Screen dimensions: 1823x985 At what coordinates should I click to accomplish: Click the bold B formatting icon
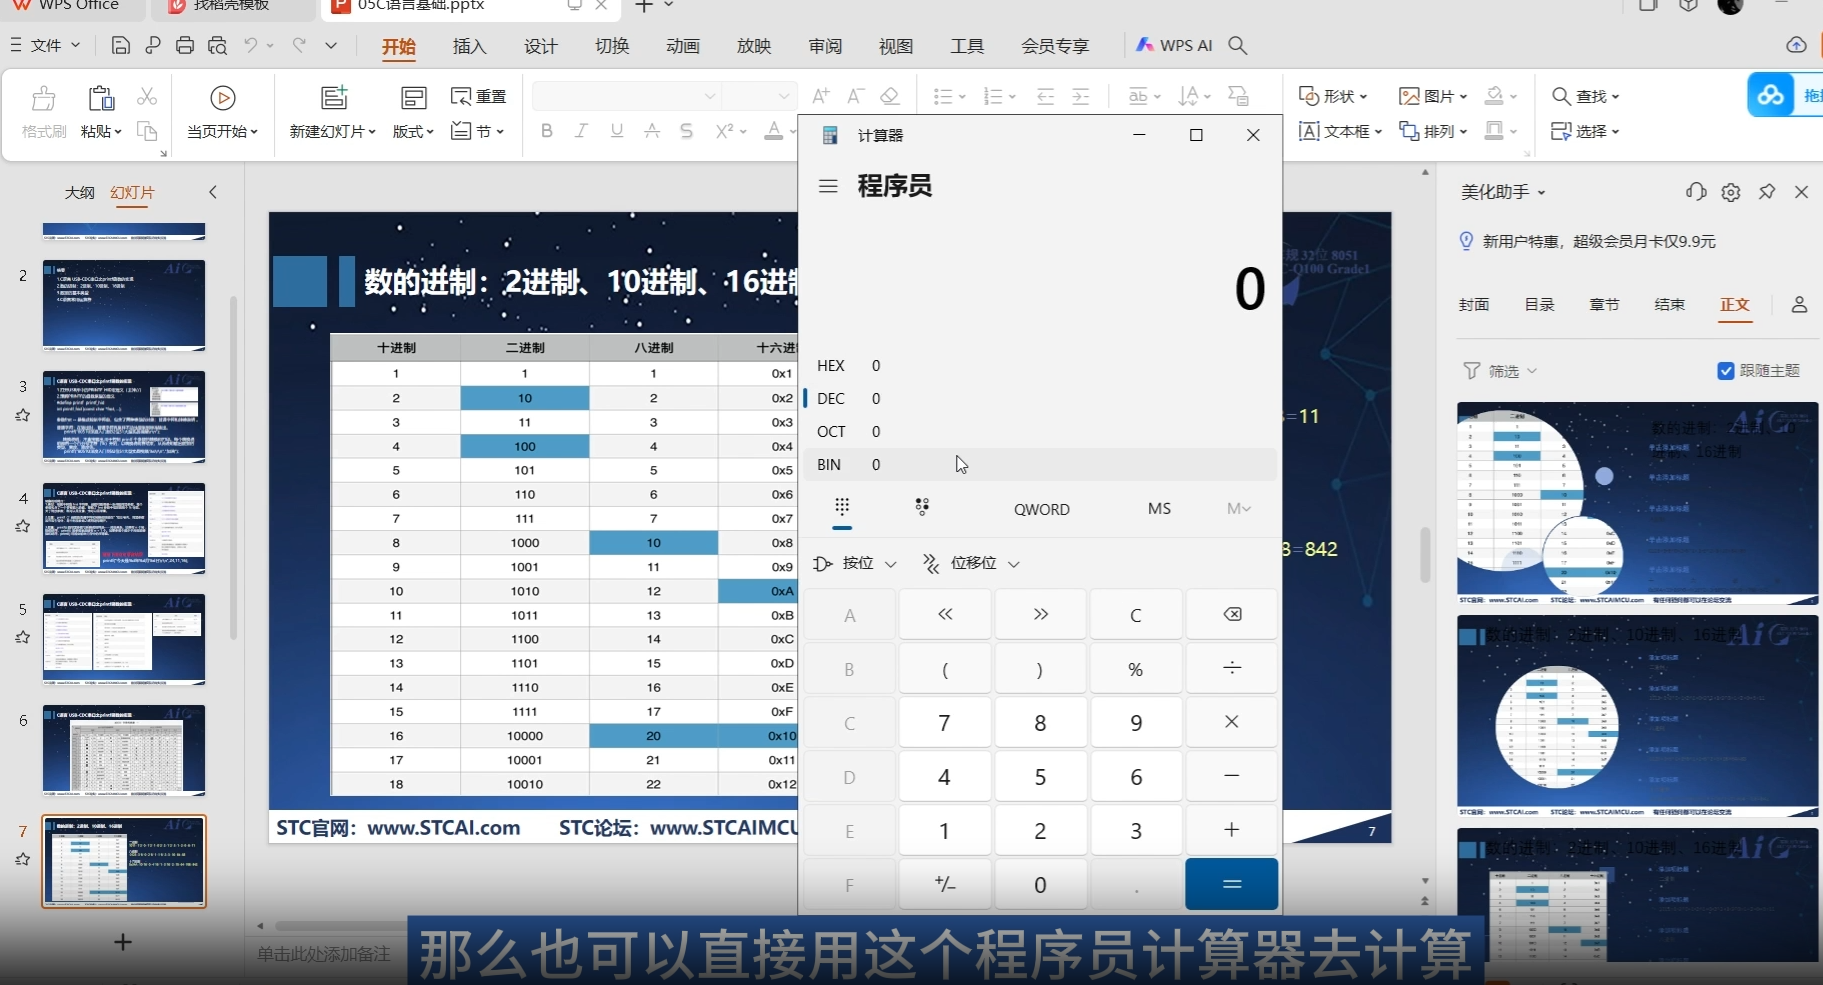546,131
